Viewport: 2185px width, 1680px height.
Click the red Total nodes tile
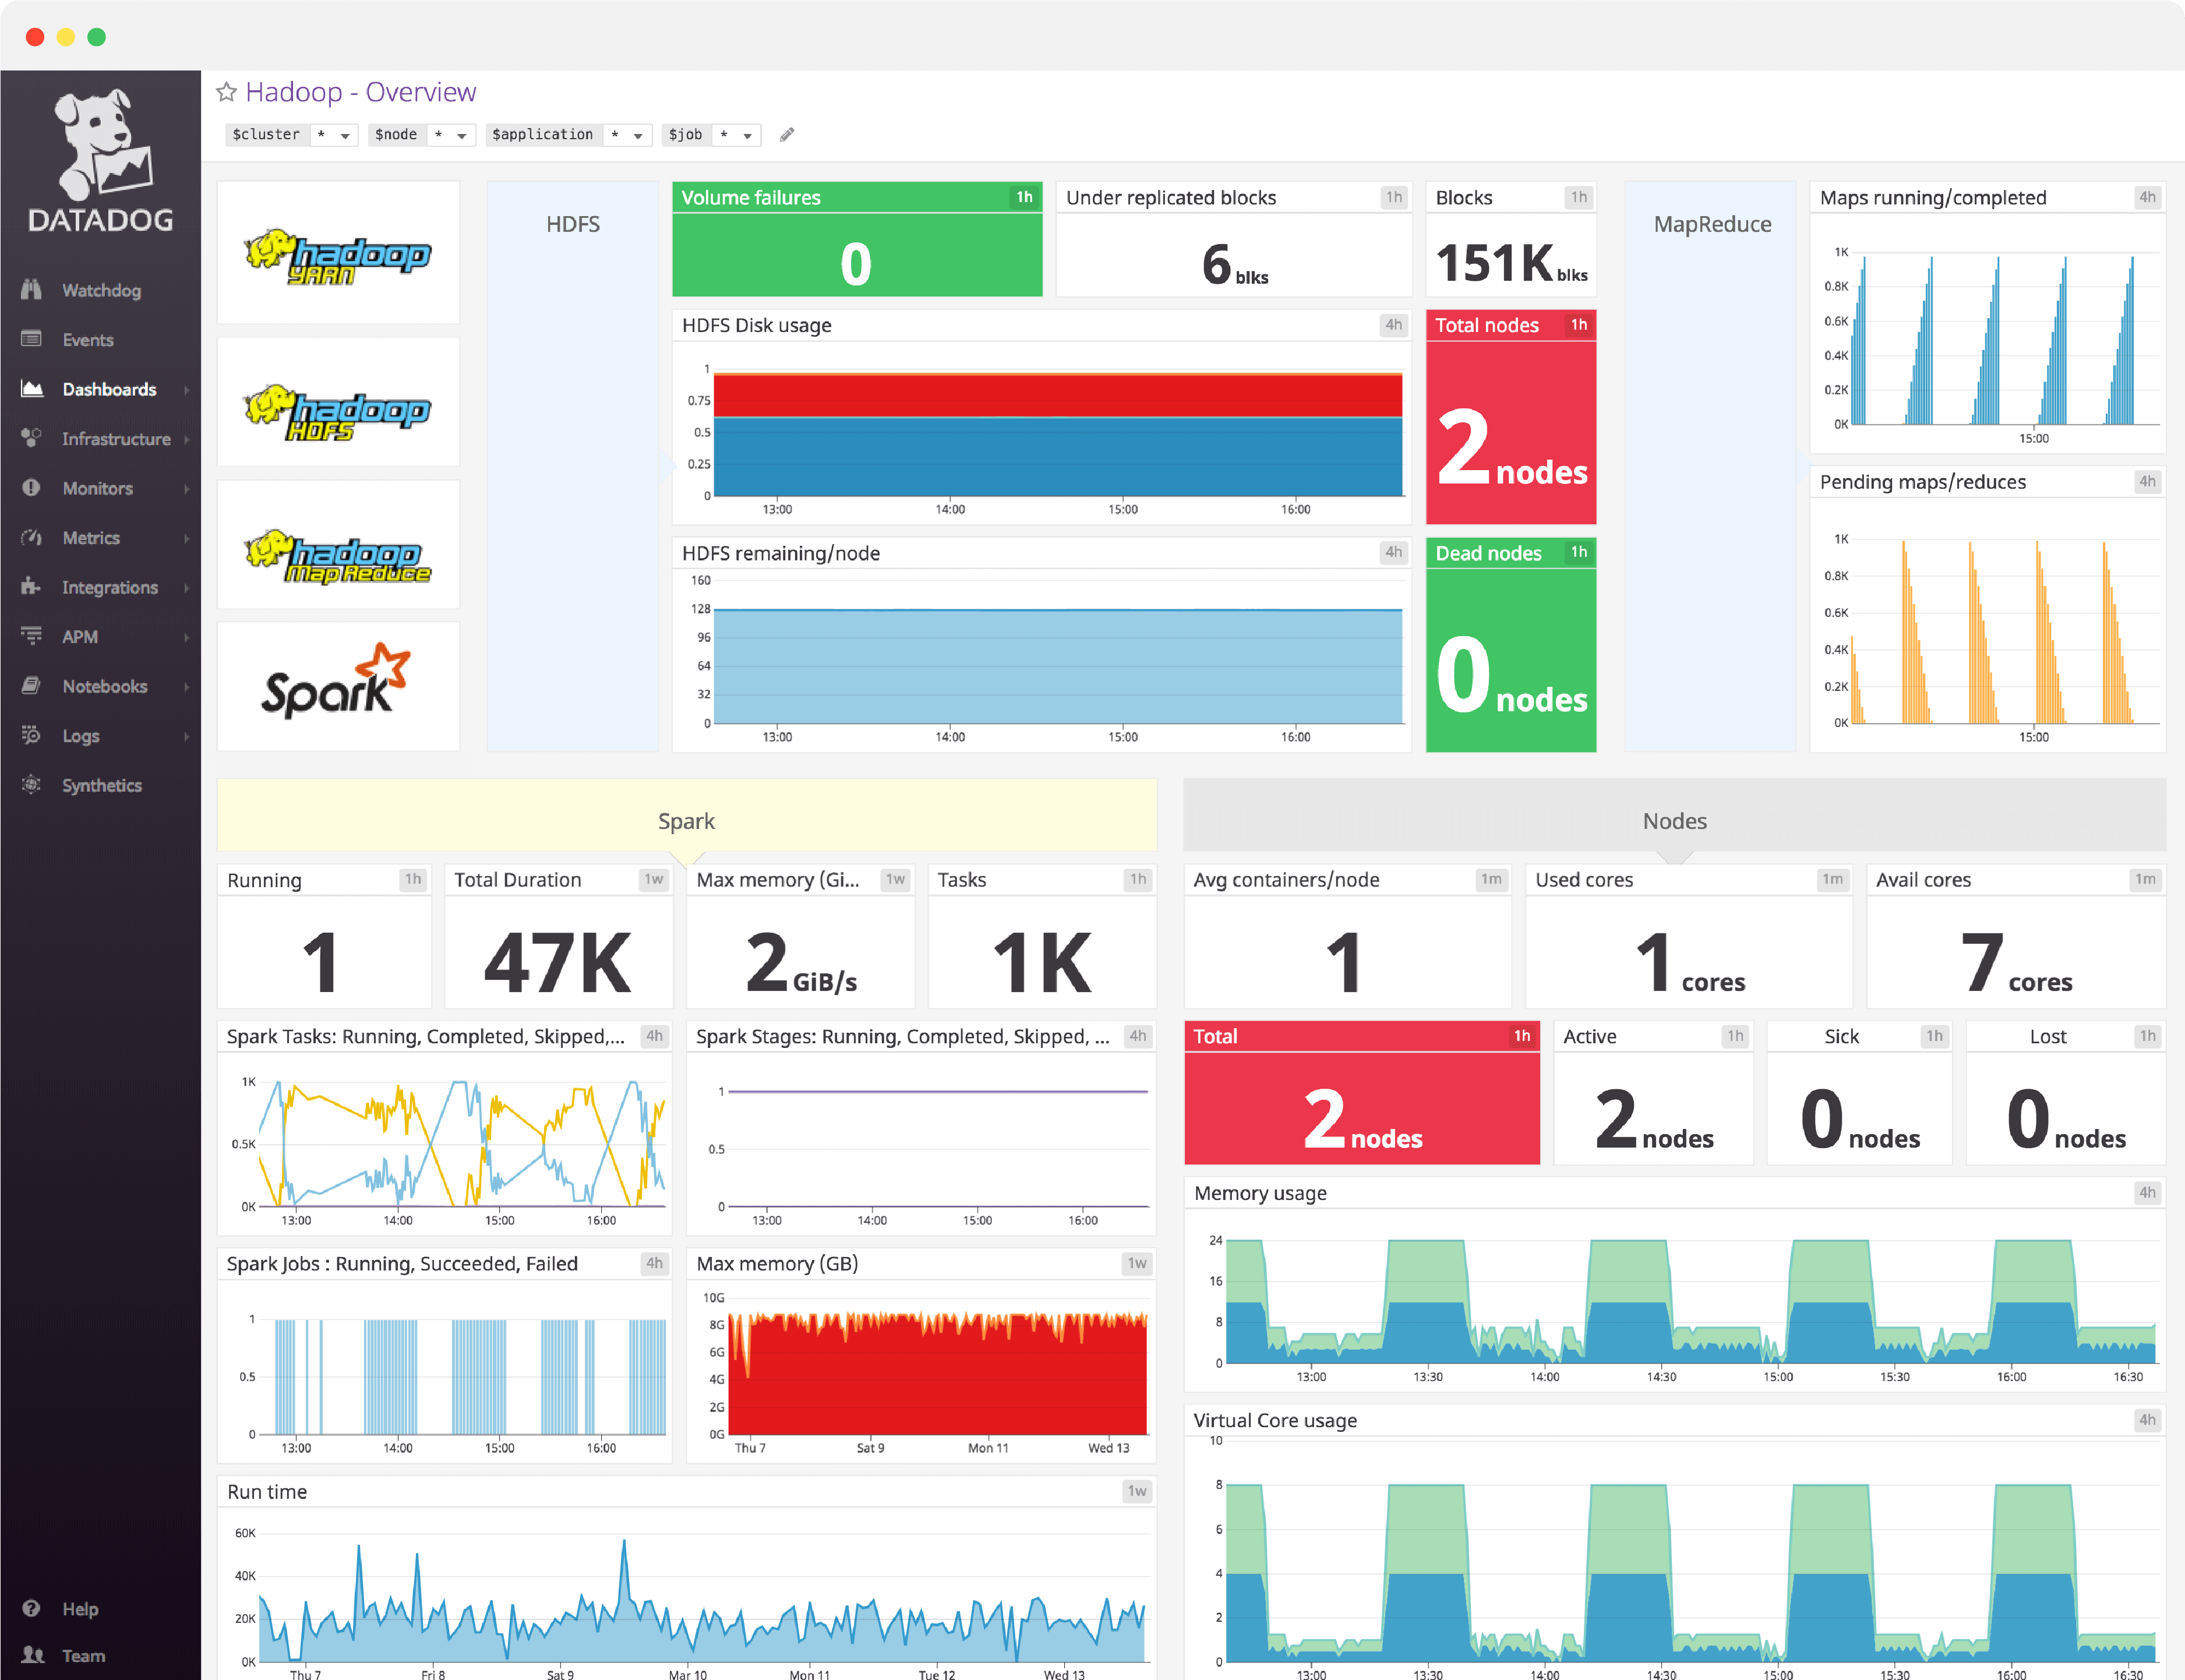(1511, 420)
